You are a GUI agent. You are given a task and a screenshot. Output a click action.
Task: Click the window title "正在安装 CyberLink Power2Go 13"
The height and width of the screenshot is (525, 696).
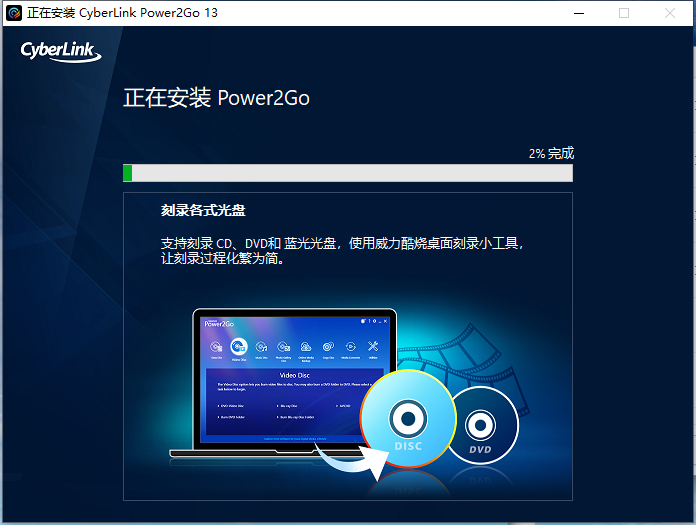(123, 13)
